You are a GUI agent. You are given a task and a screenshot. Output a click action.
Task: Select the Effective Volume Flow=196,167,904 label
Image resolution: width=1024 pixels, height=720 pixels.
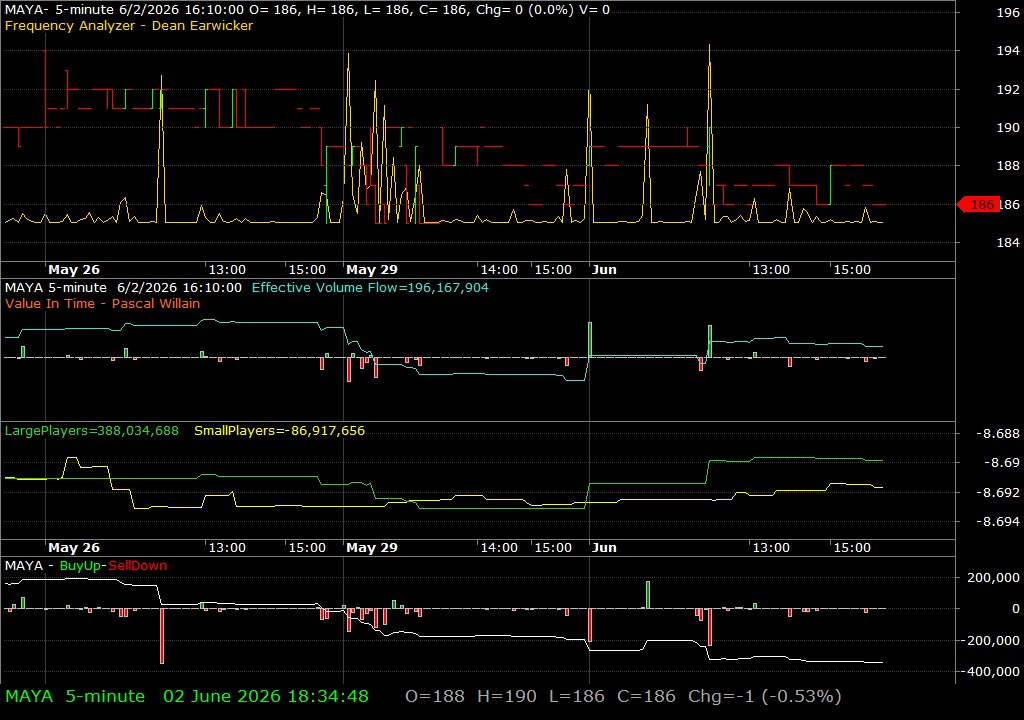coord(370,288)
